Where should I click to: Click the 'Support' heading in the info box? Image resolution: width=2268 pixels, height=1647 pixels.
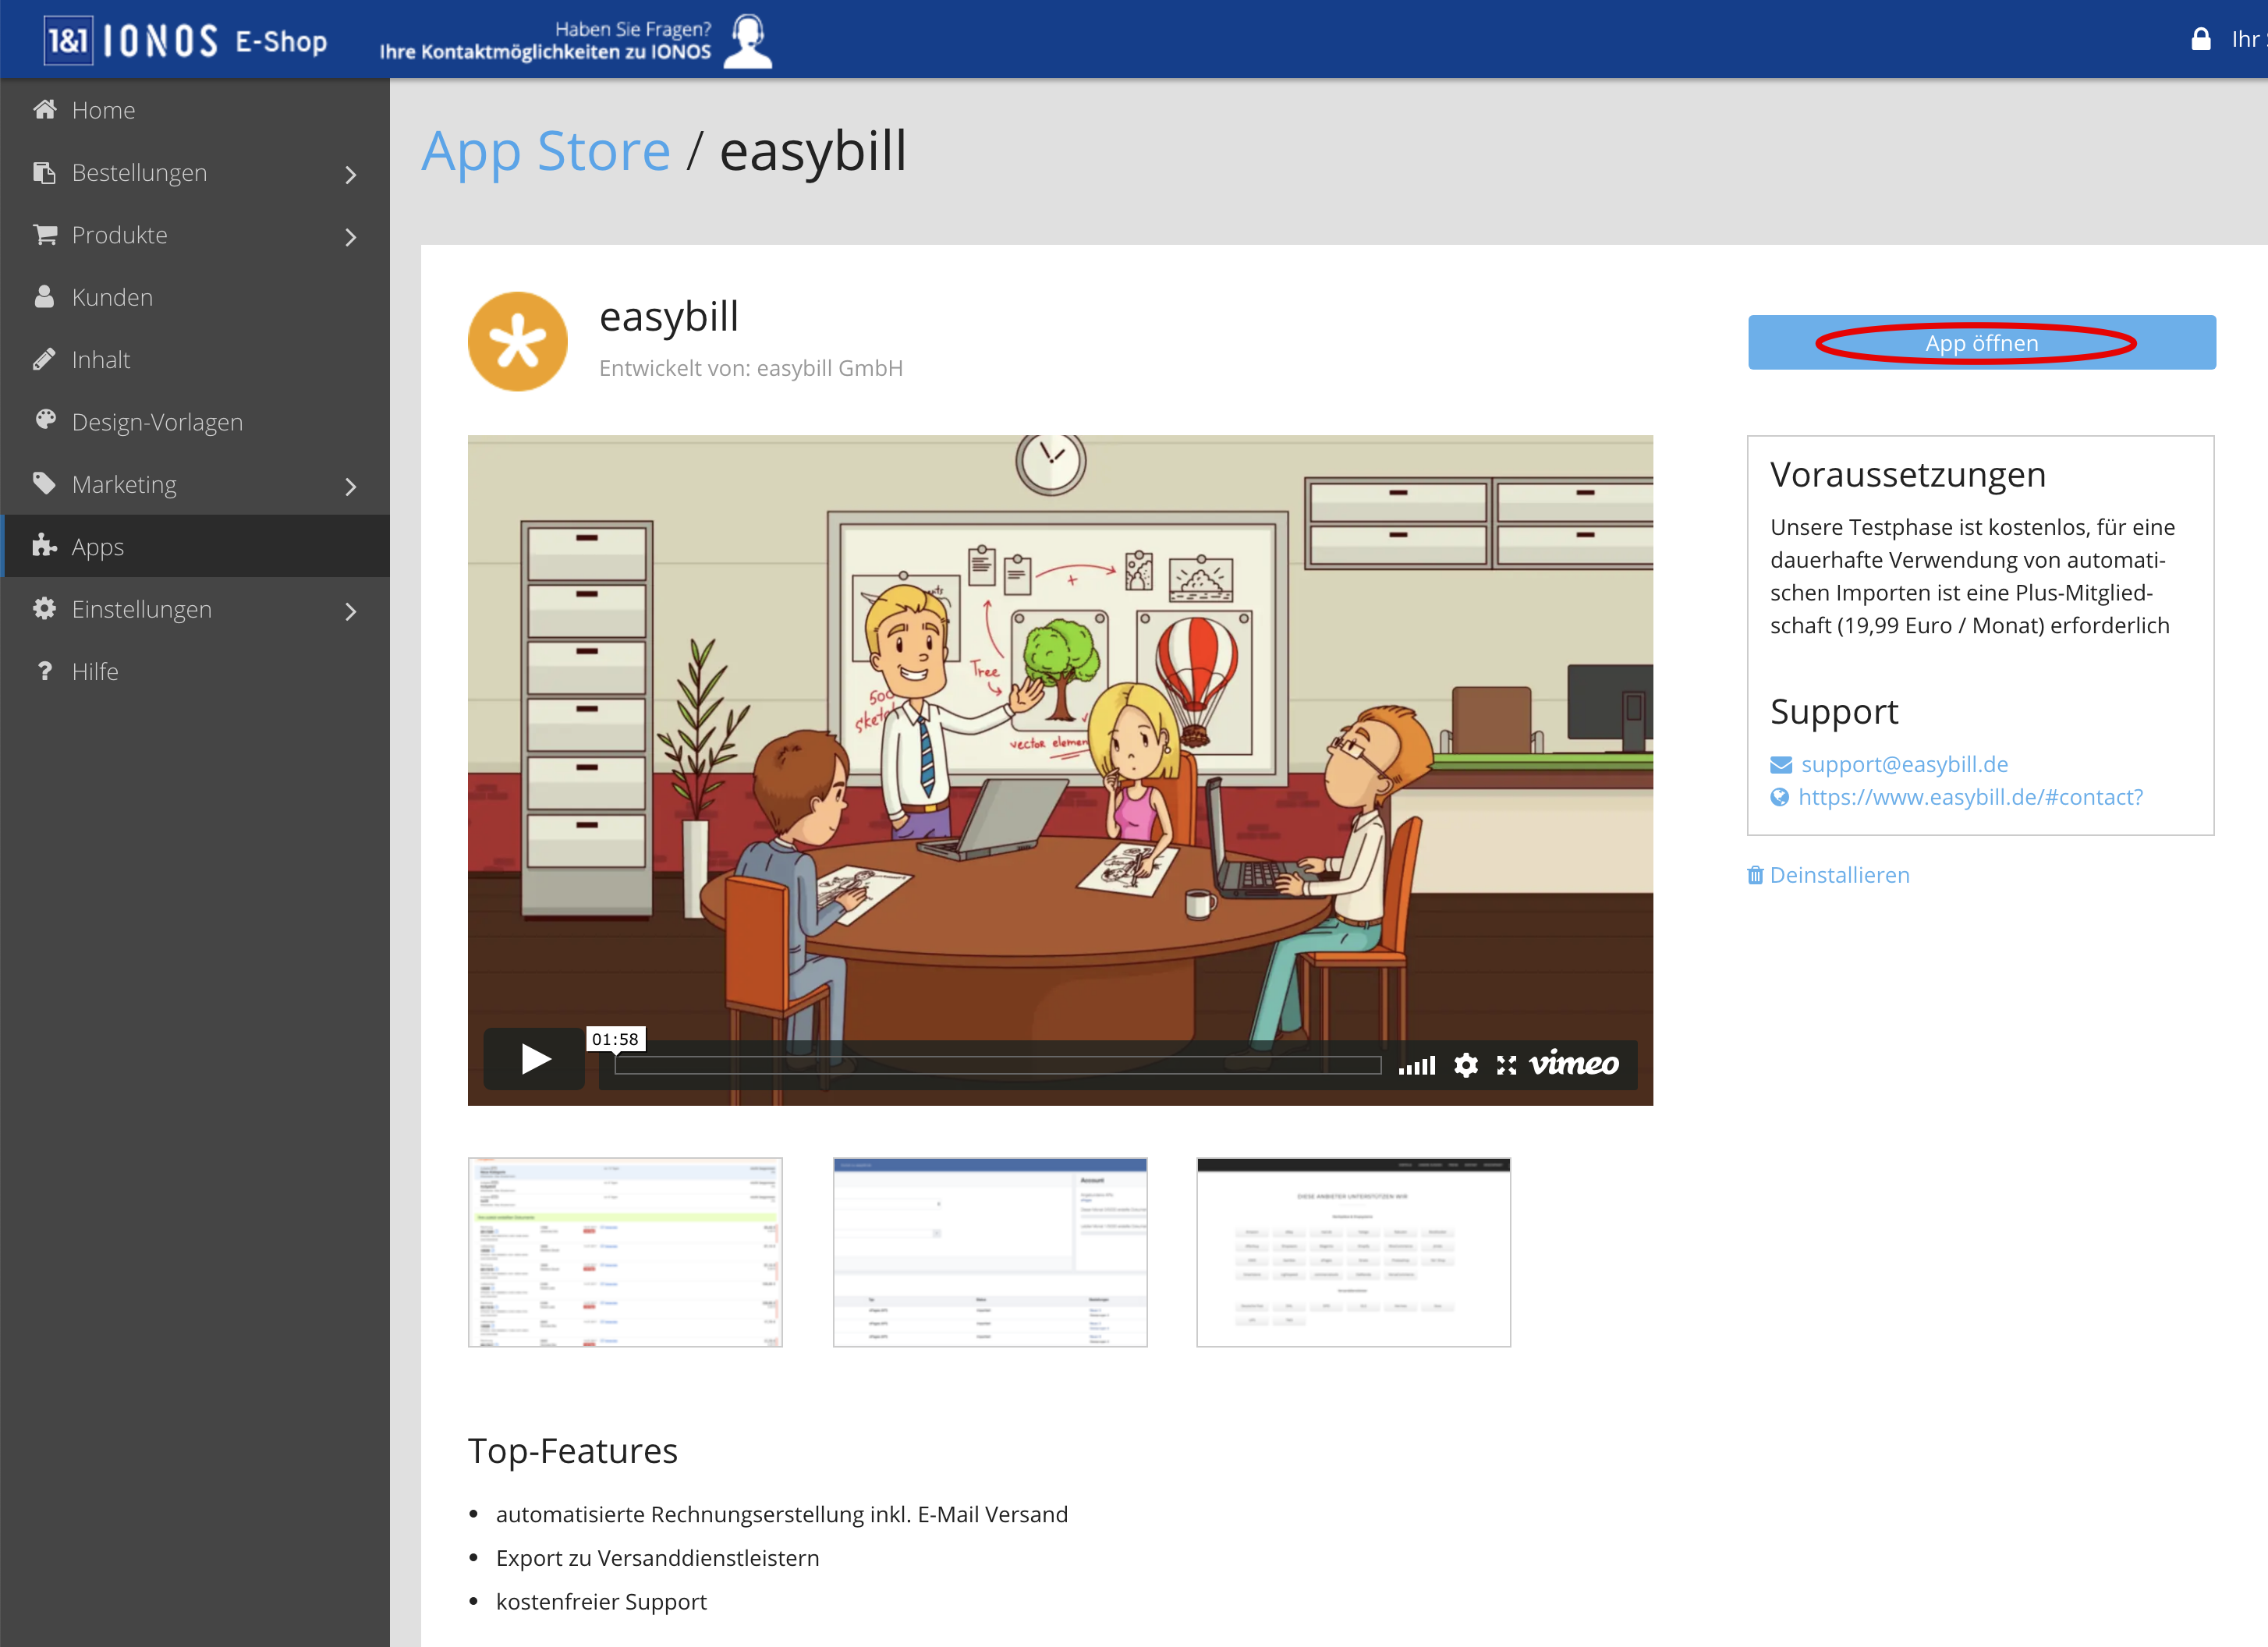[x=1834, y=711]
